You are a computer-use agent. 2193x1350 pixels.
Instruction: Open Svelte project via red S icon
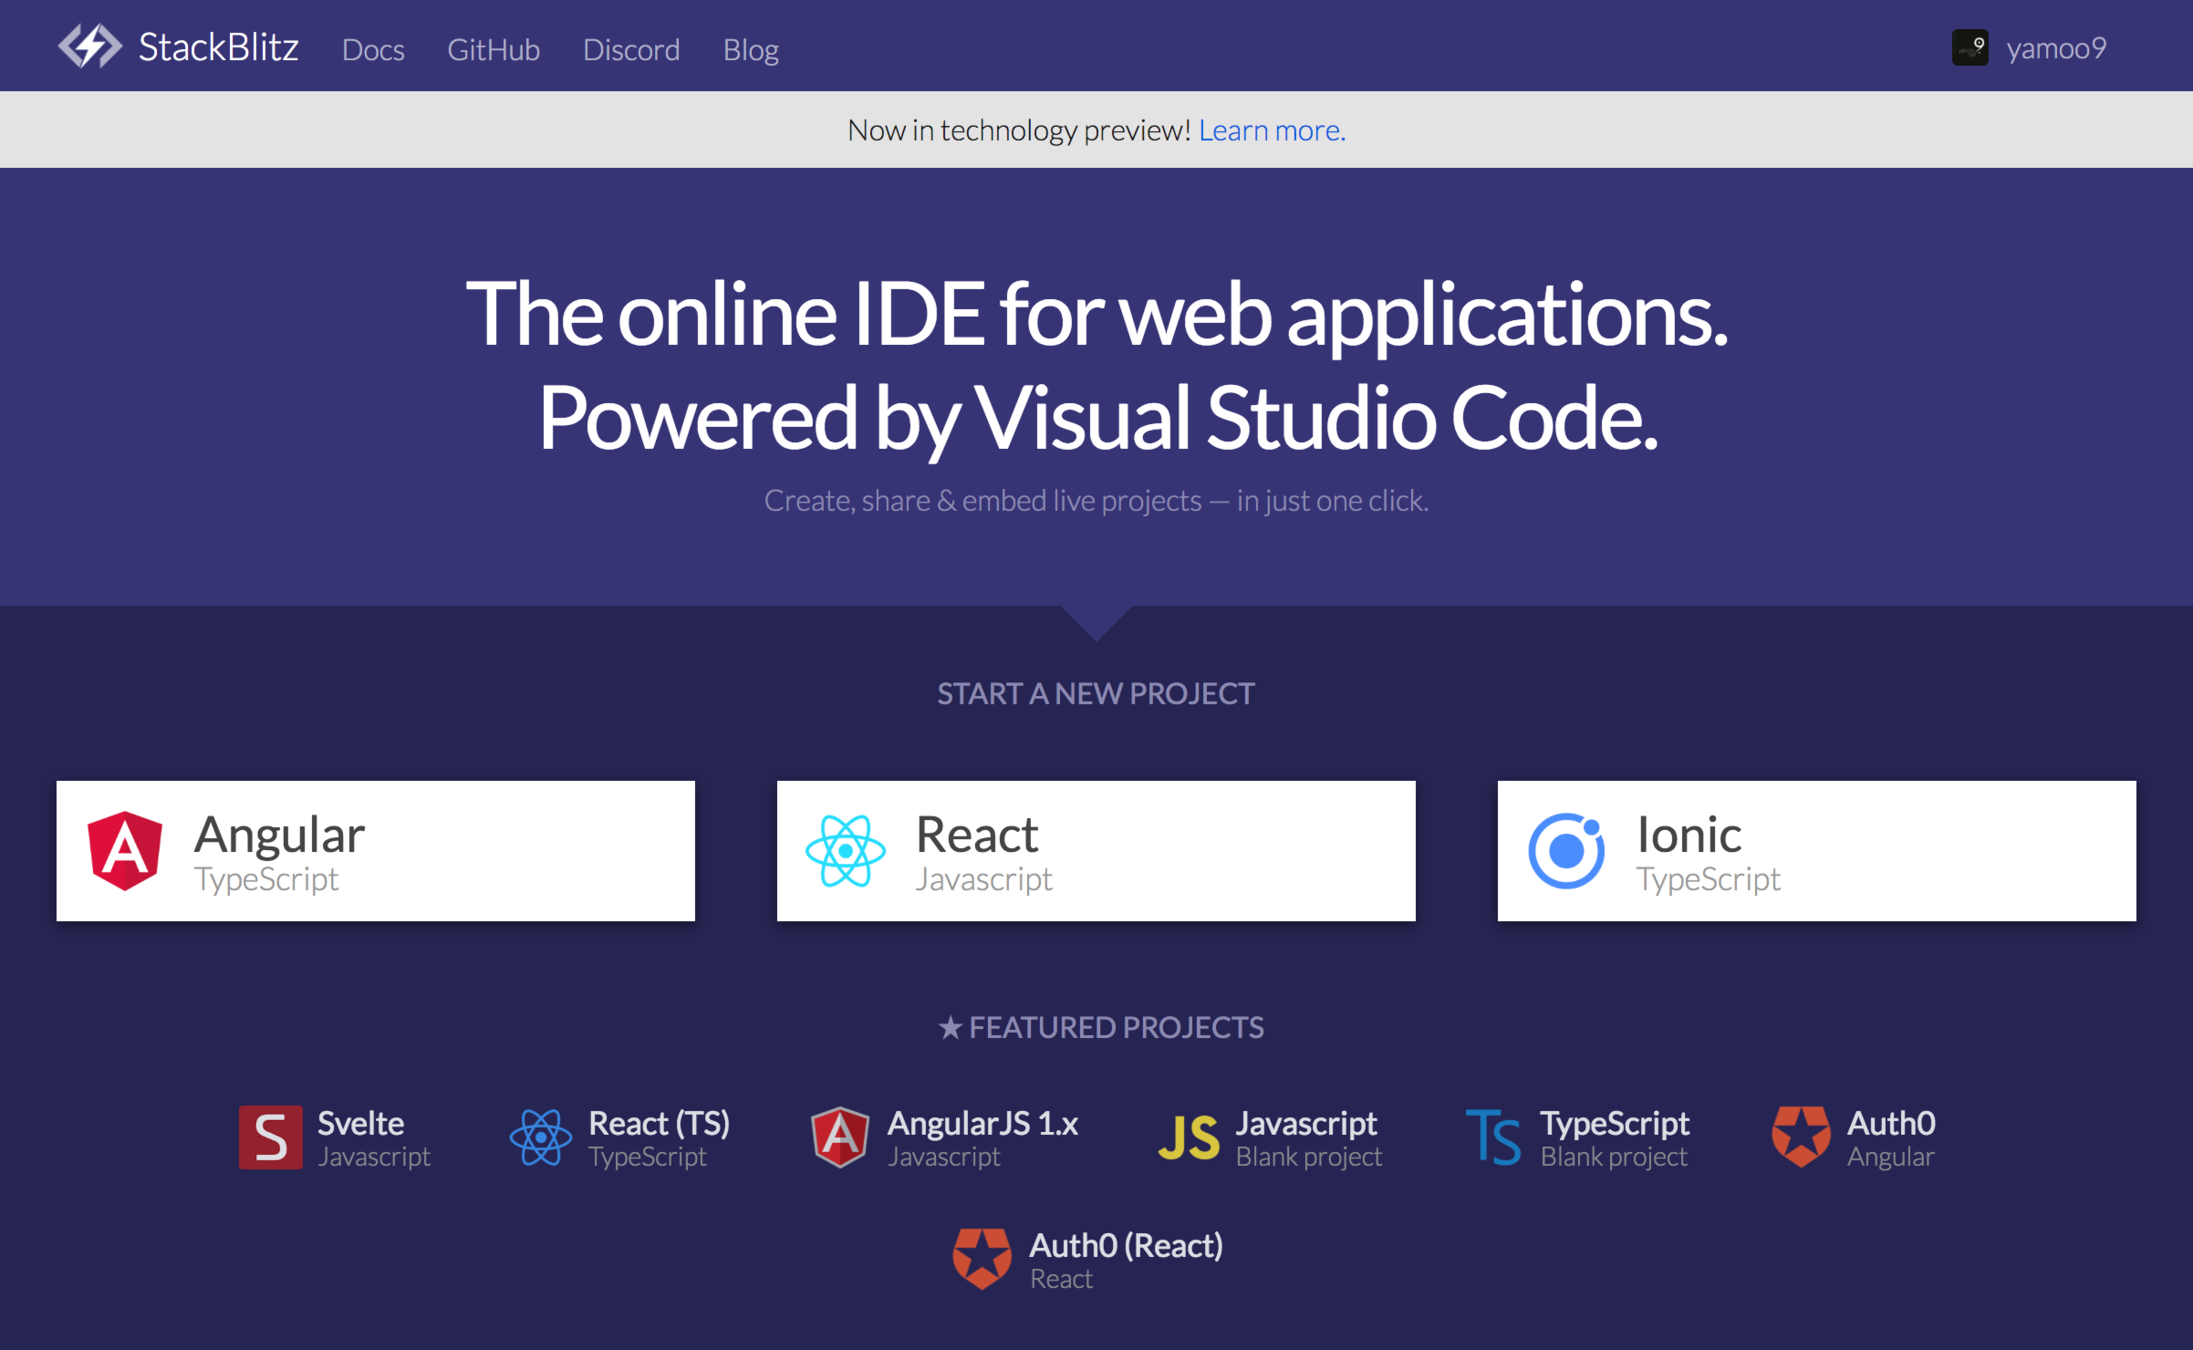click(x=270, y=1137)
